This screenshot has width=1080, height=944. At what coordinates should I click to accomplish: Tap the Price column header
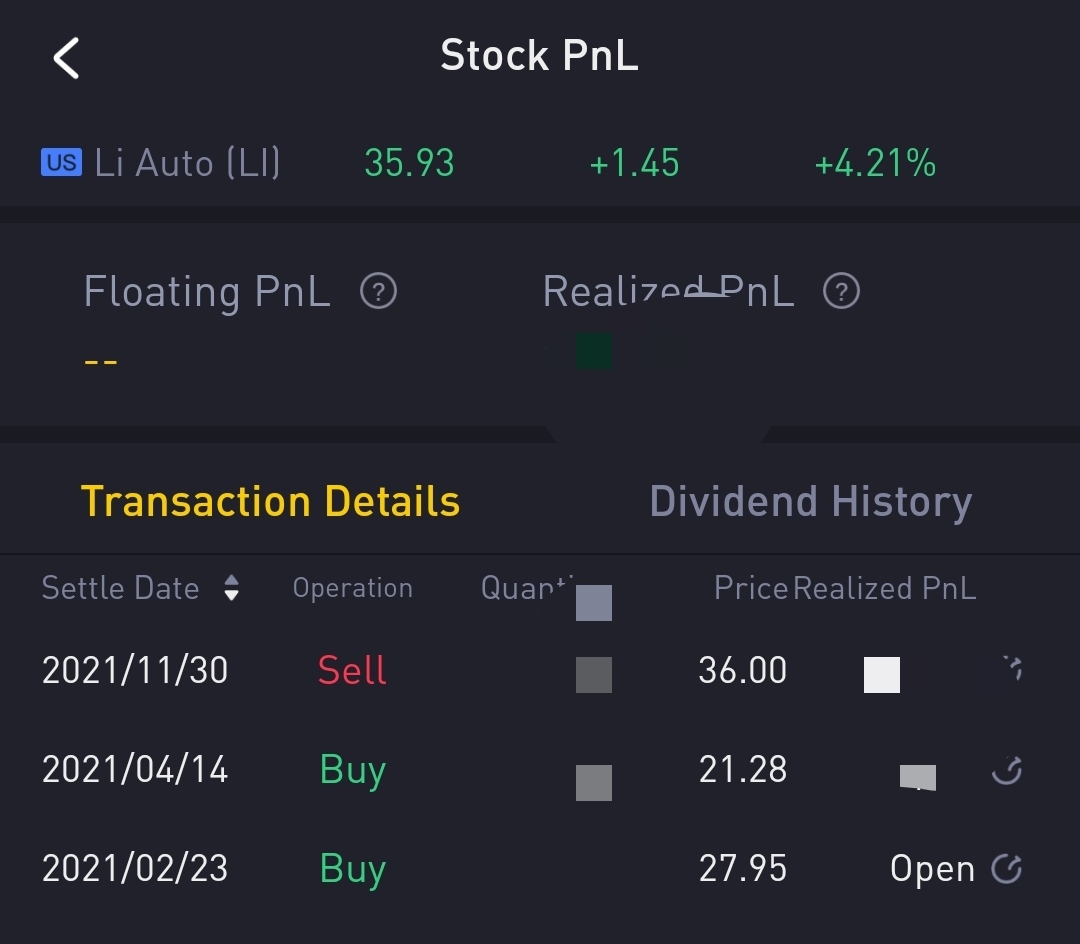751,588
